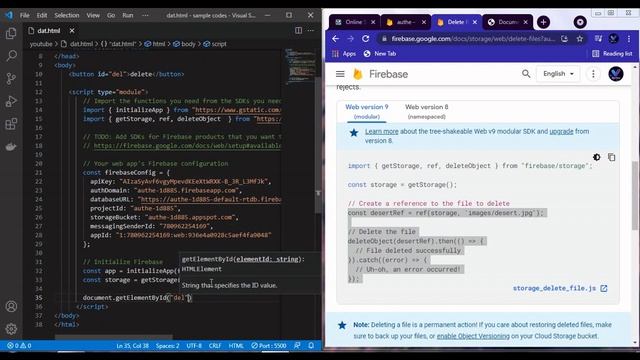Screen dimensions: 640x360
Task: Go back in Chrome browser
Action: click(336, 39)
